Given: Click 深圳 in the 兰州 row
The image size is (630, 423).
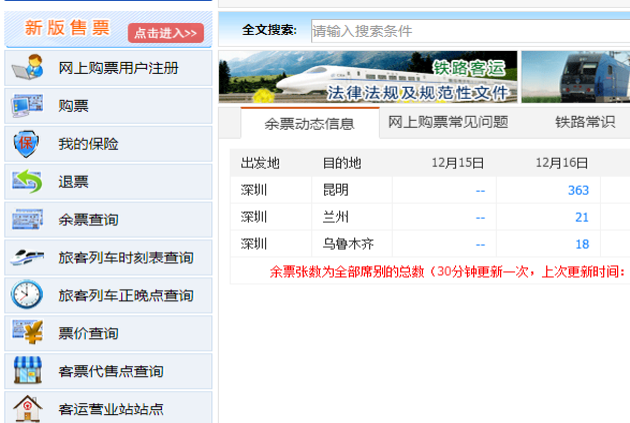Looking at the screenshot, I should (x=254, y=217).
